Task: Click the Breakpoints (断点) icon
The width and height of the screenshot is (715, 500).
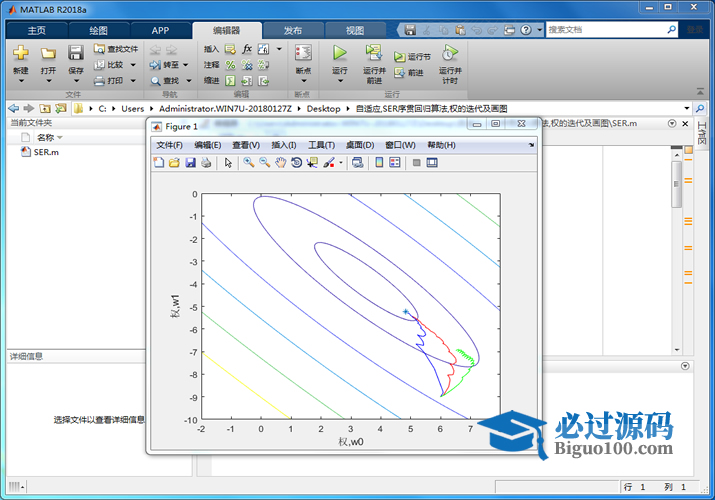Action: [303, 53]
